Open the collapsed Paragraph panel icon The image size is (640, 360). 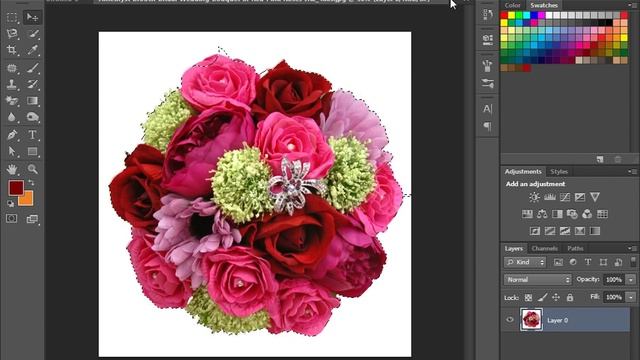[487, 126]
